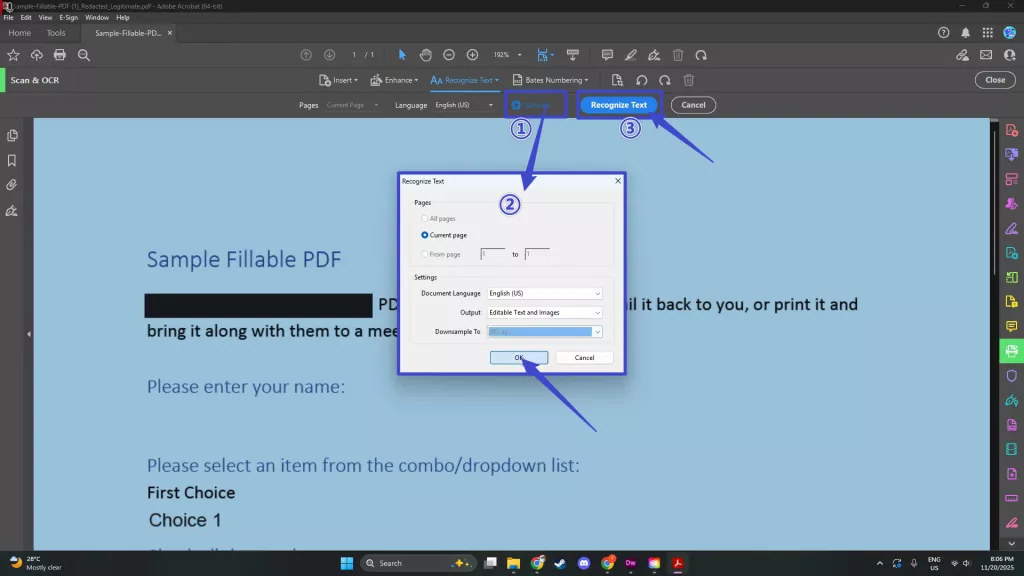Viewport: 1024px width, 576px height.
Task: Click the magnifier find text icon
Action: click(x=84, y=55)
